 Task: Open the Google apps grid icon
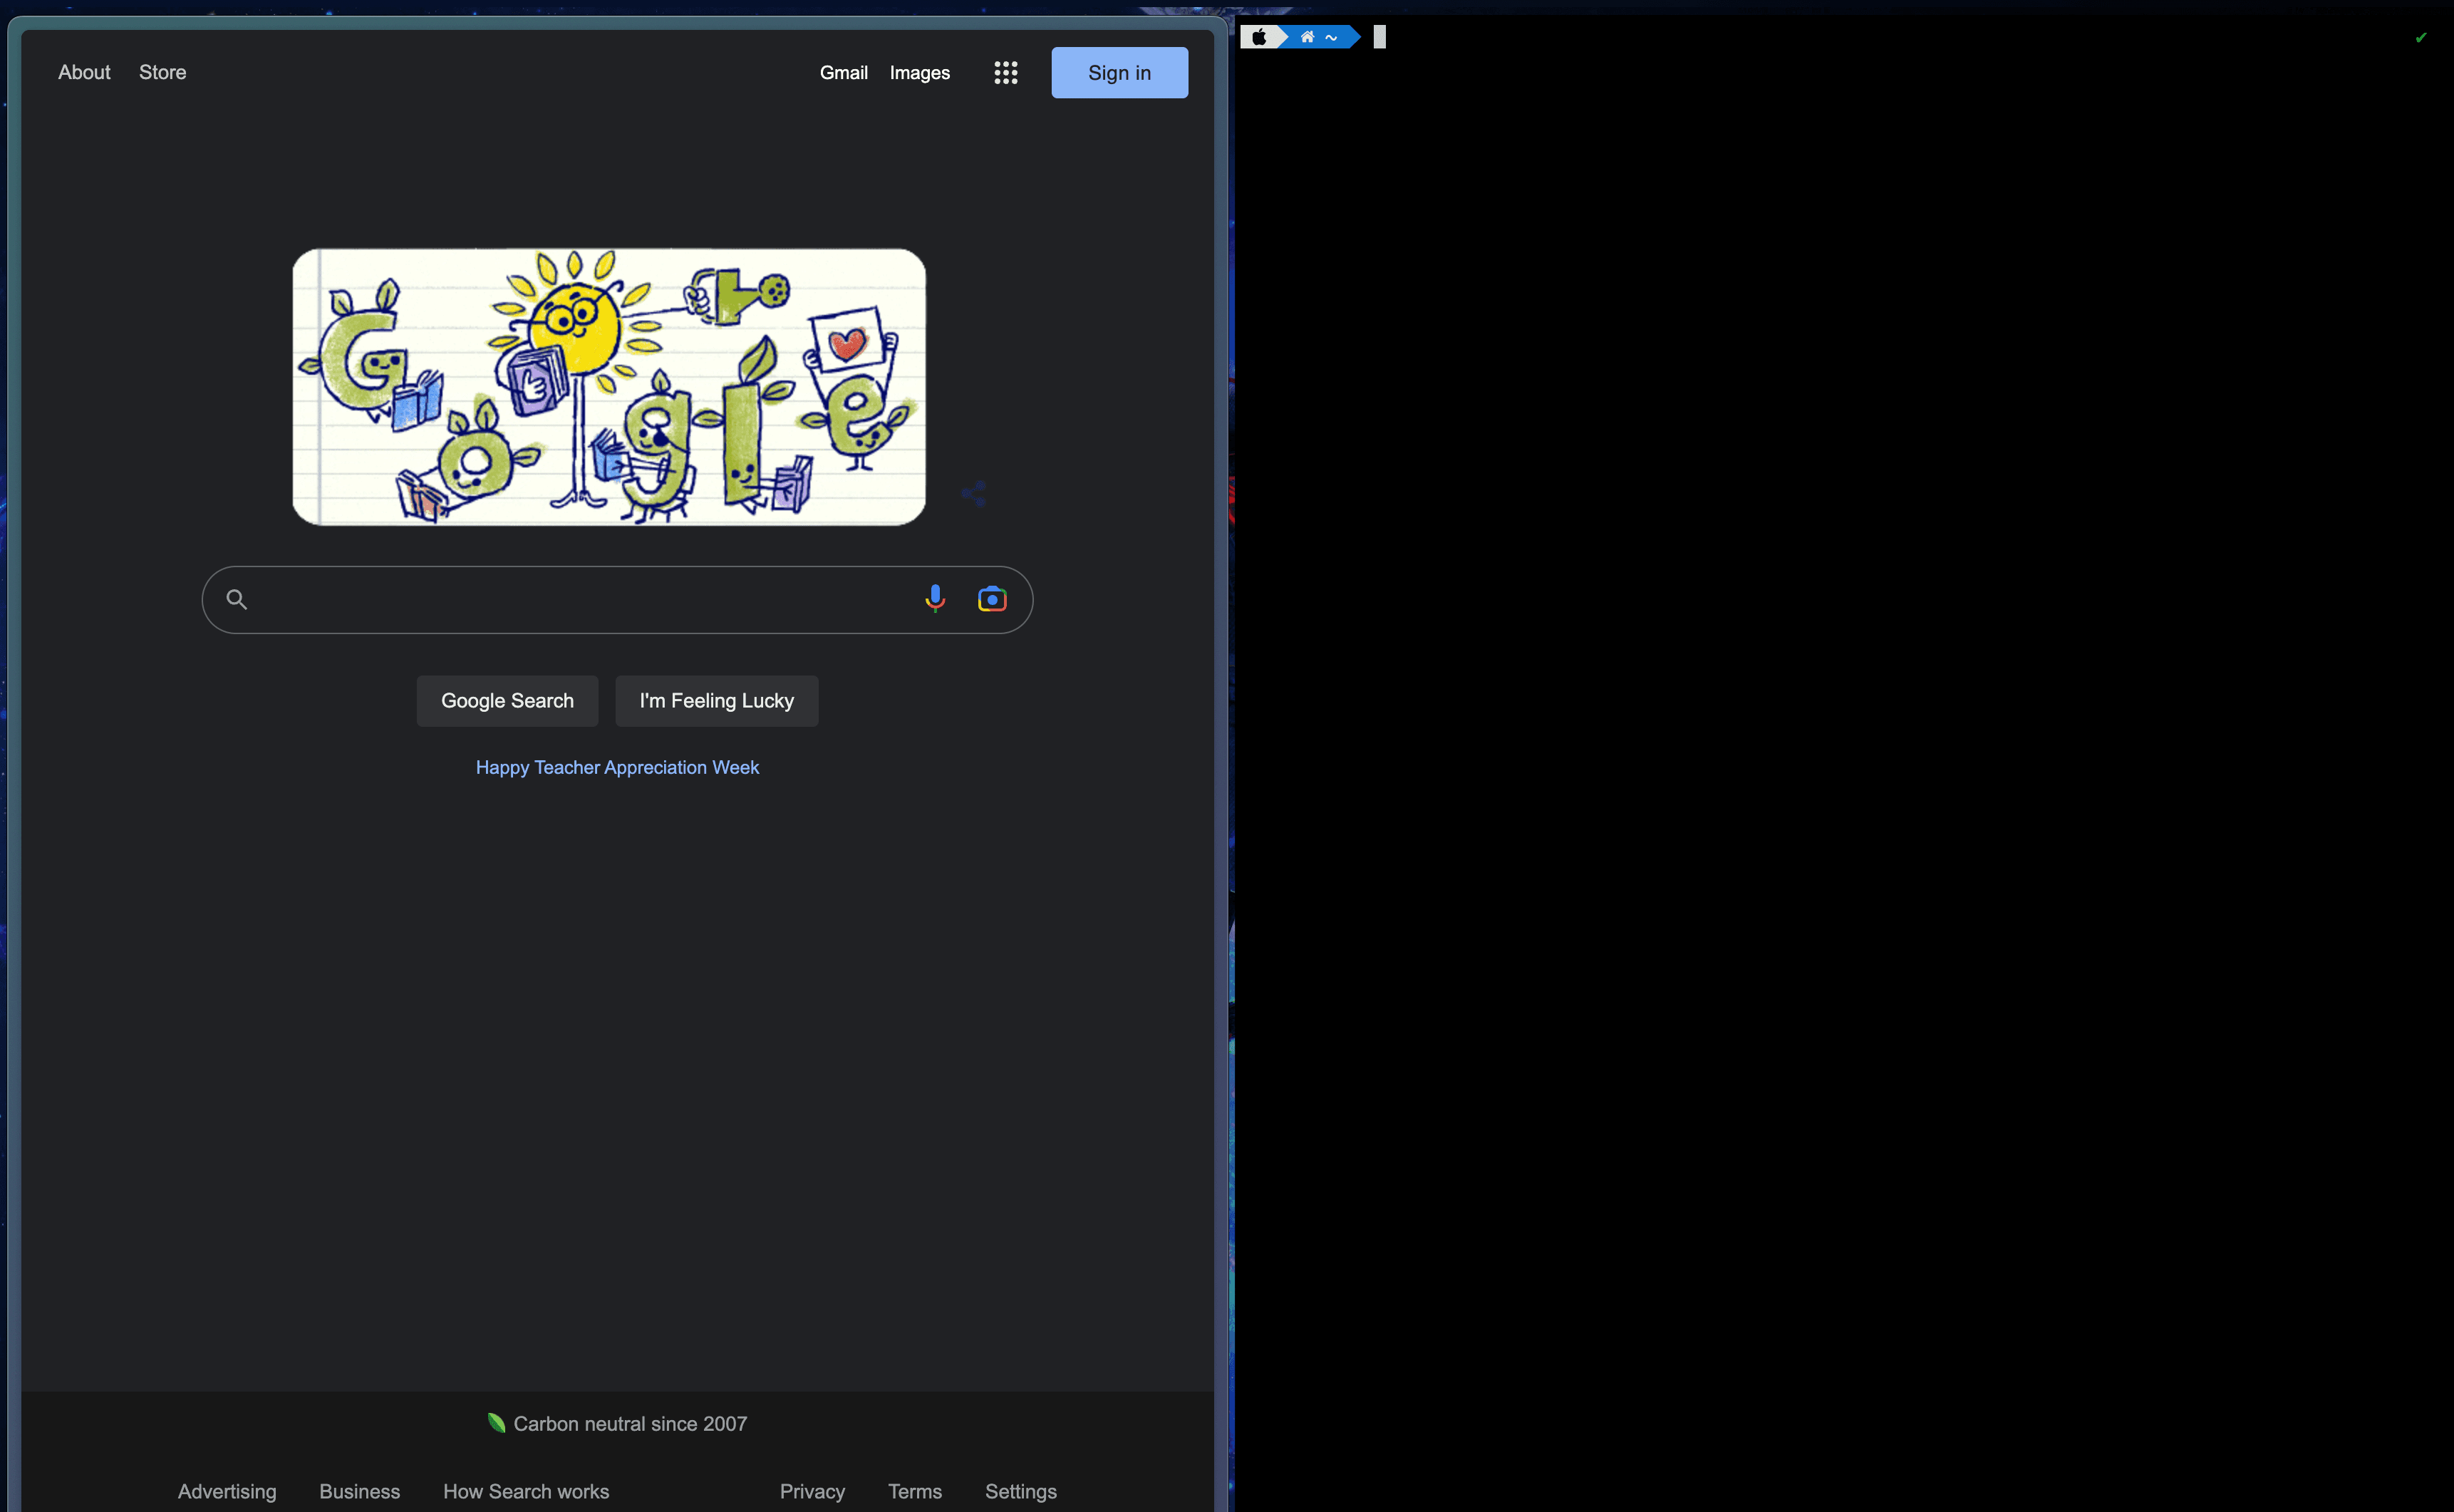(1005, 72)
